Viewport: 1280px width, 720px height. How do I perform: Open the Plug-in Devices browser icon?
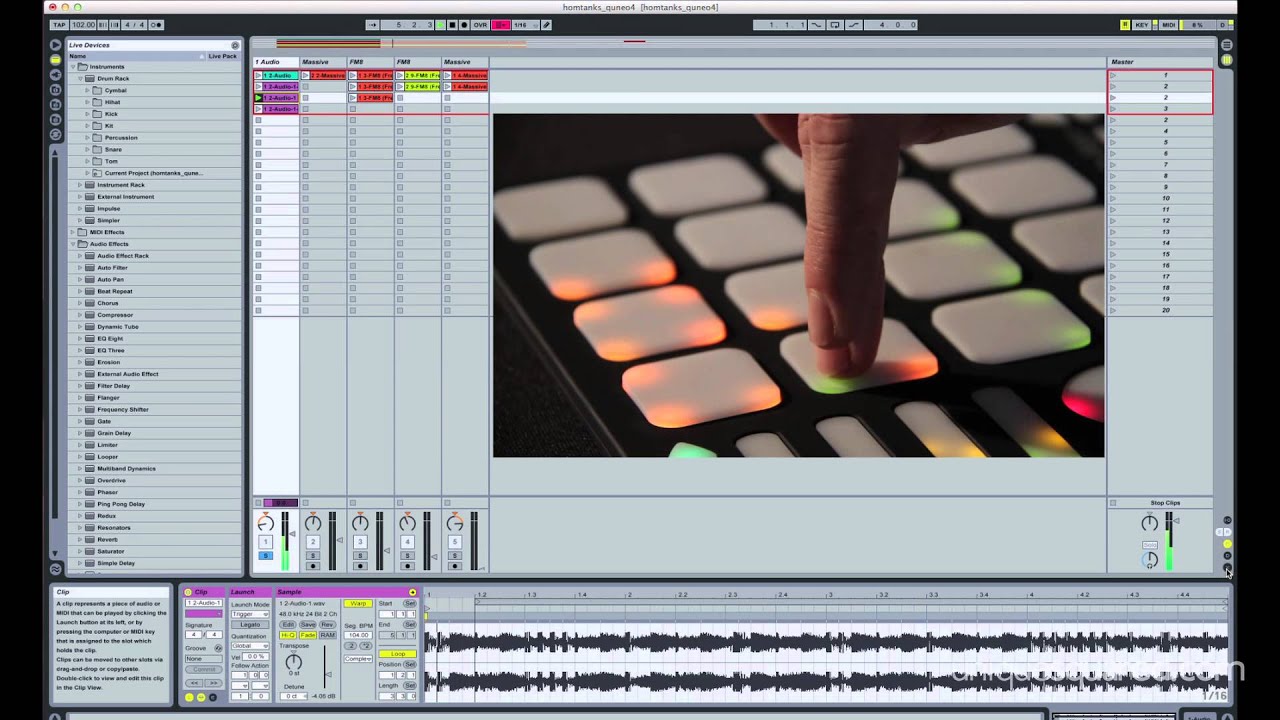pos(56,75)
